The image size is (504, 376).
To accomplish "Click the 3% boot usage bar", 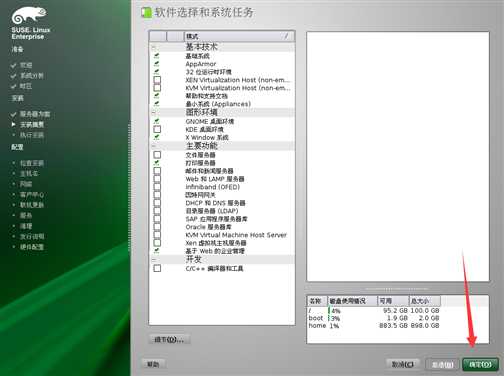I will tap(334, 318).
